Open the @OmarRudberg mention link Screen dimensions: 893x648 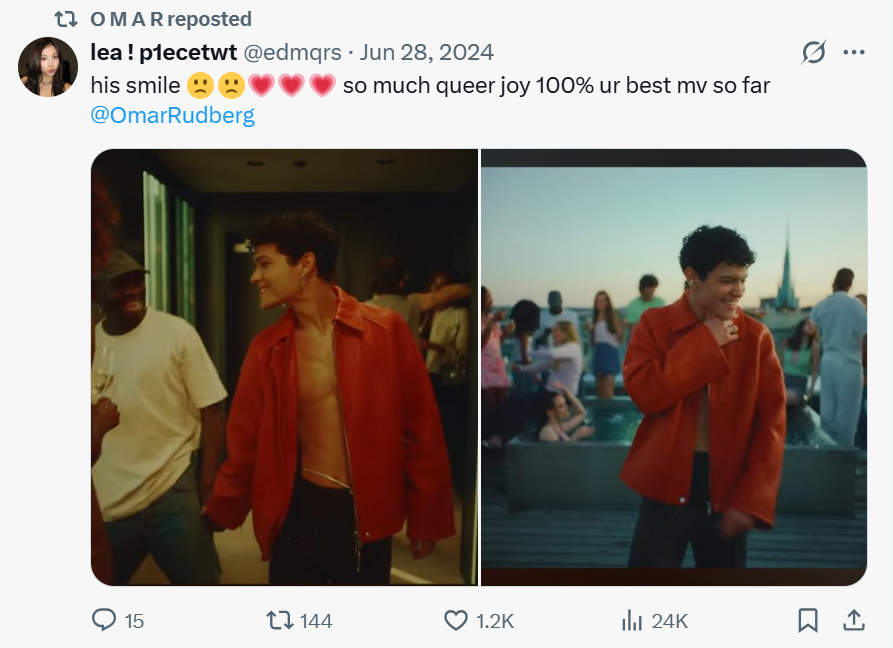click(172, 115)
